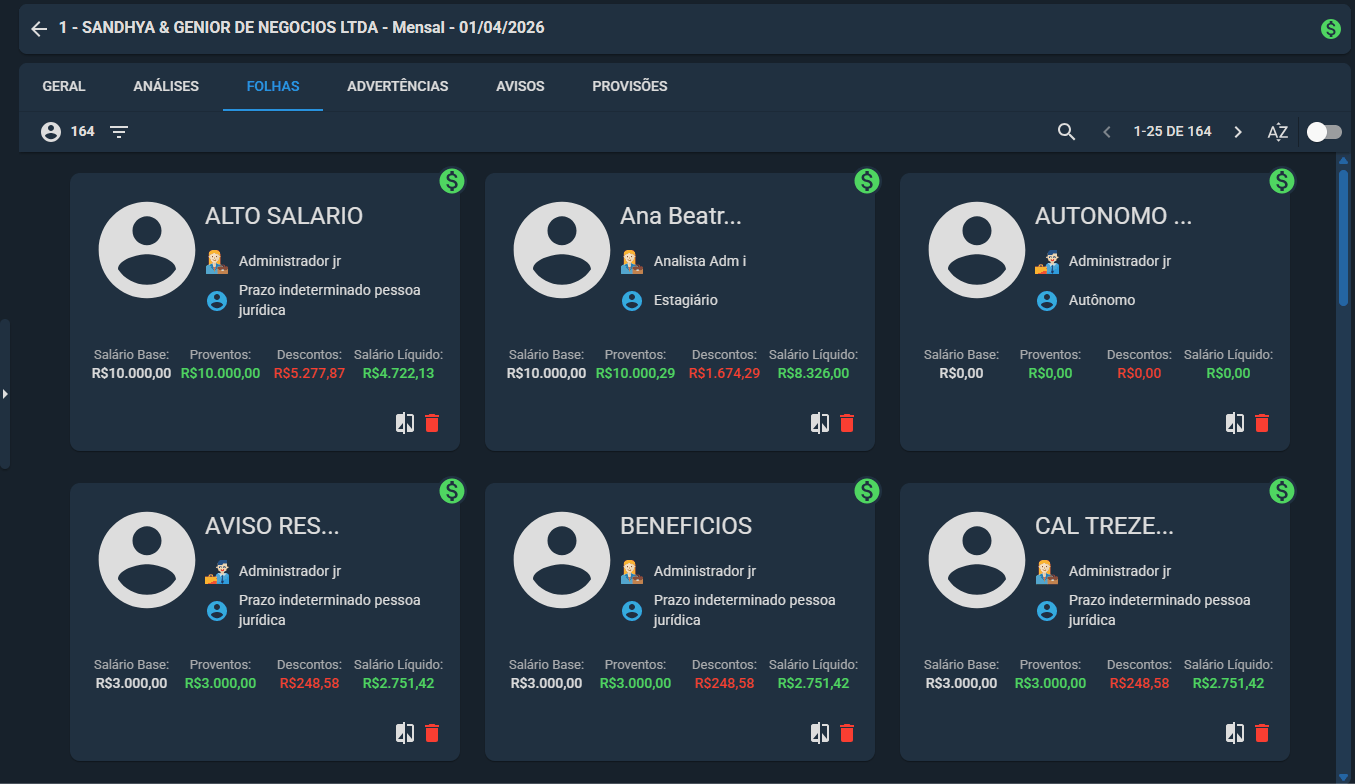
Task: Delete the BENEFICIOS payroll card
Action: click(x=847, y=733)
